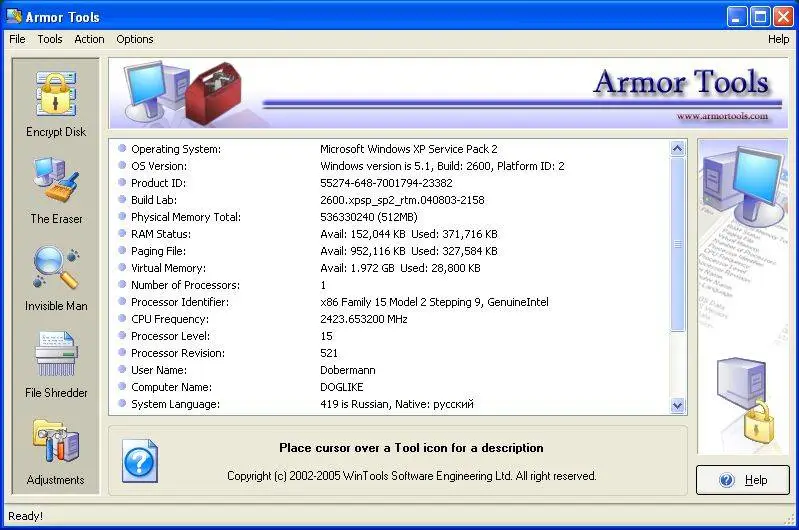
Task: Click the 'Number of Processors:' label
Action: point(185,285)
